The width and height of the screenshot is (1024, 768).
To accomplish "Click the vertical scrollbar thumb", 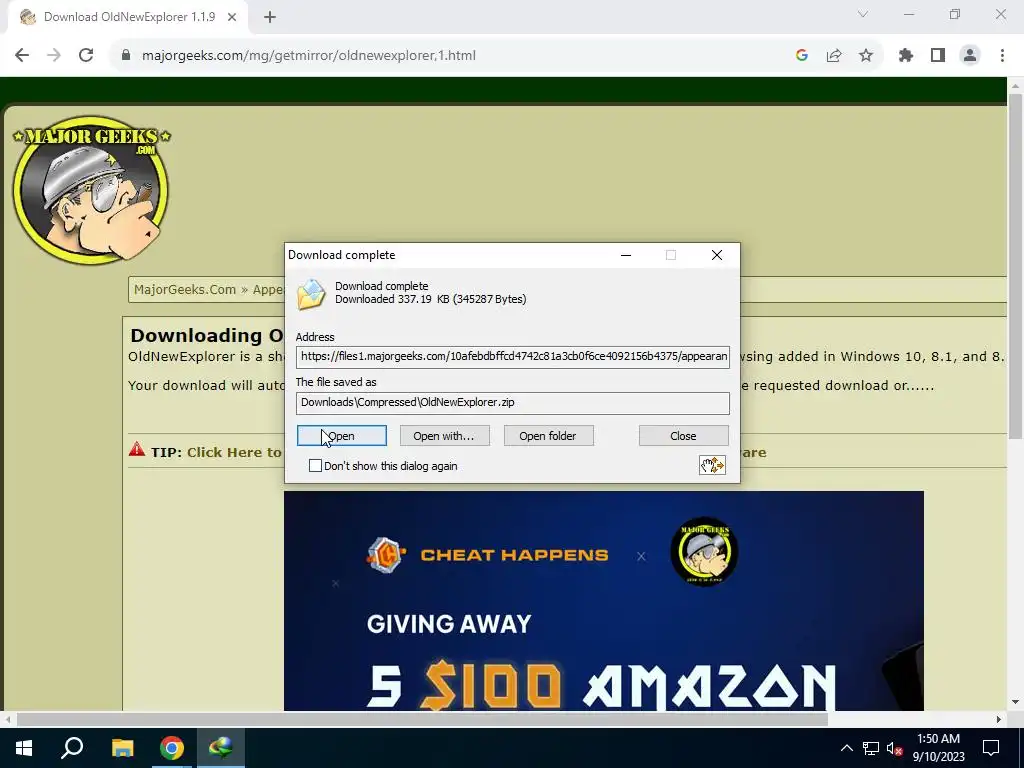I will 1015,266.
